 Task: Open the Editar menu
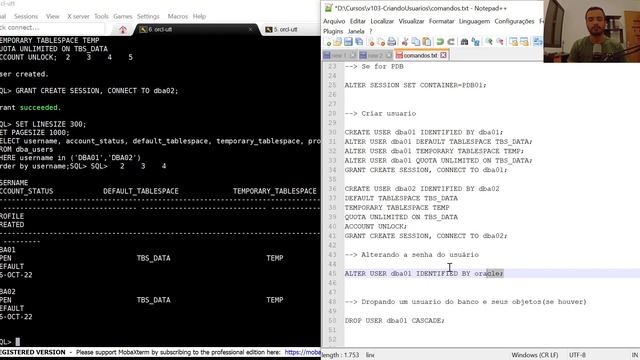pyautogui.click(x=358, y=21)
